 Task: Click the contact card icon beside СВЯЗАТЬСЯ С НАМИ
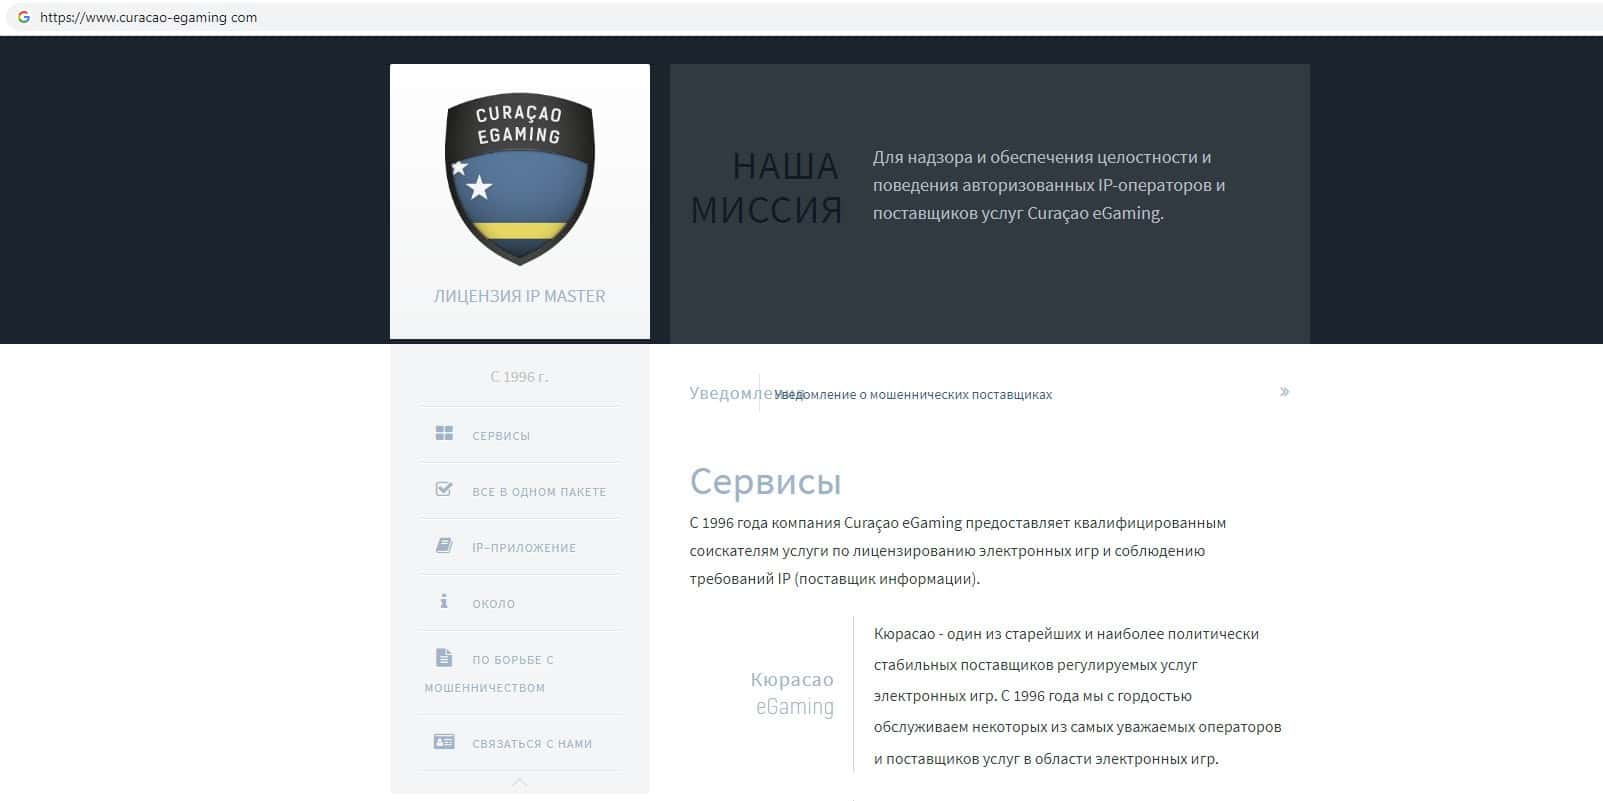(444, 741)
